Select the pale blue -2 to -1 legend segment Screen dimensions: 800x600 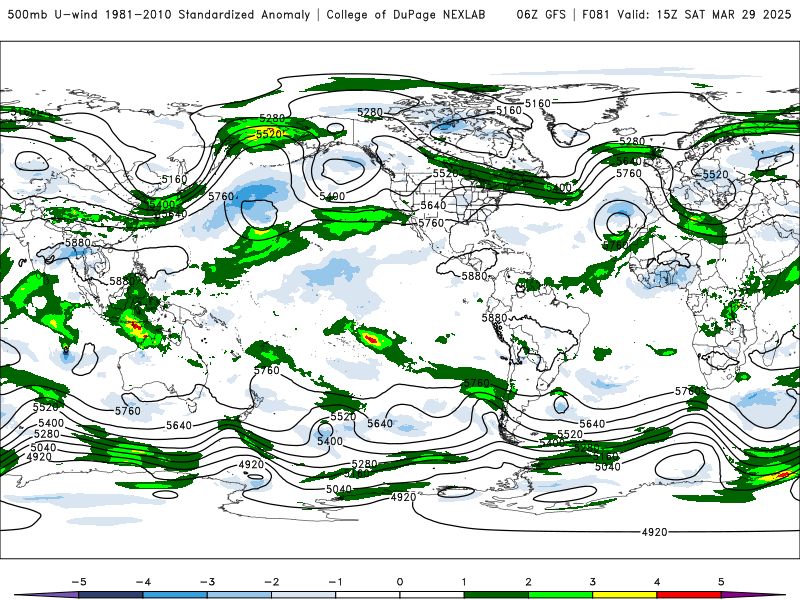[x=304, y=595]
